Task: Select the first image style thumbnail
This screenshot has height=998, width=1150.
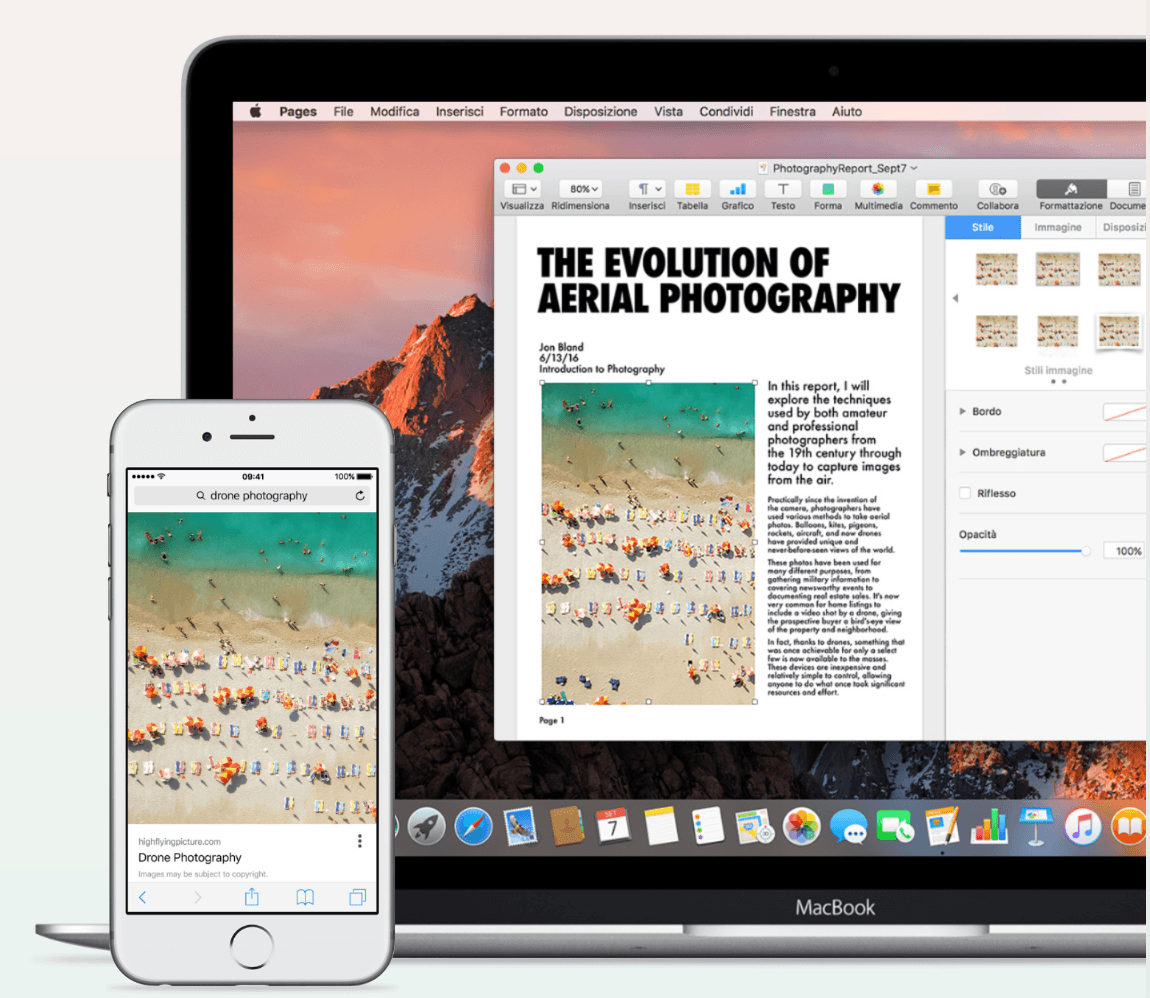Action: click(997, 269)
